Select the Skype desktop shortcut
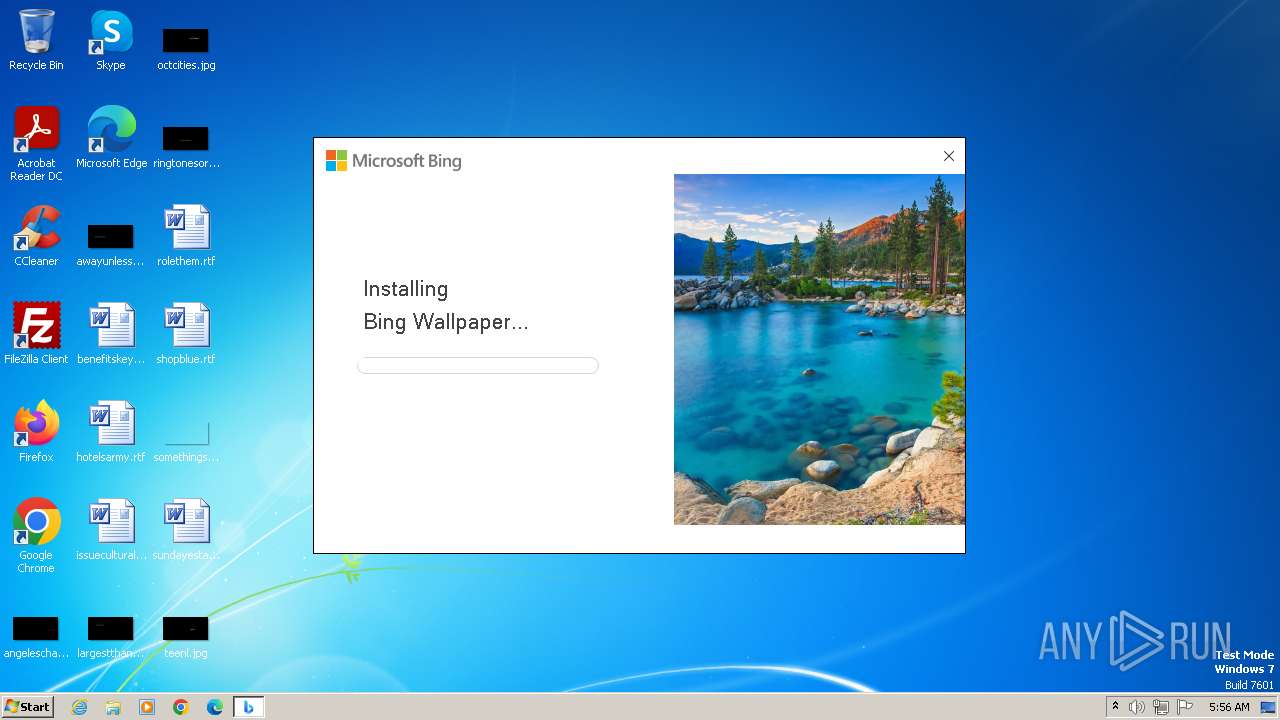1280x720 pixels. coord(111,40)
